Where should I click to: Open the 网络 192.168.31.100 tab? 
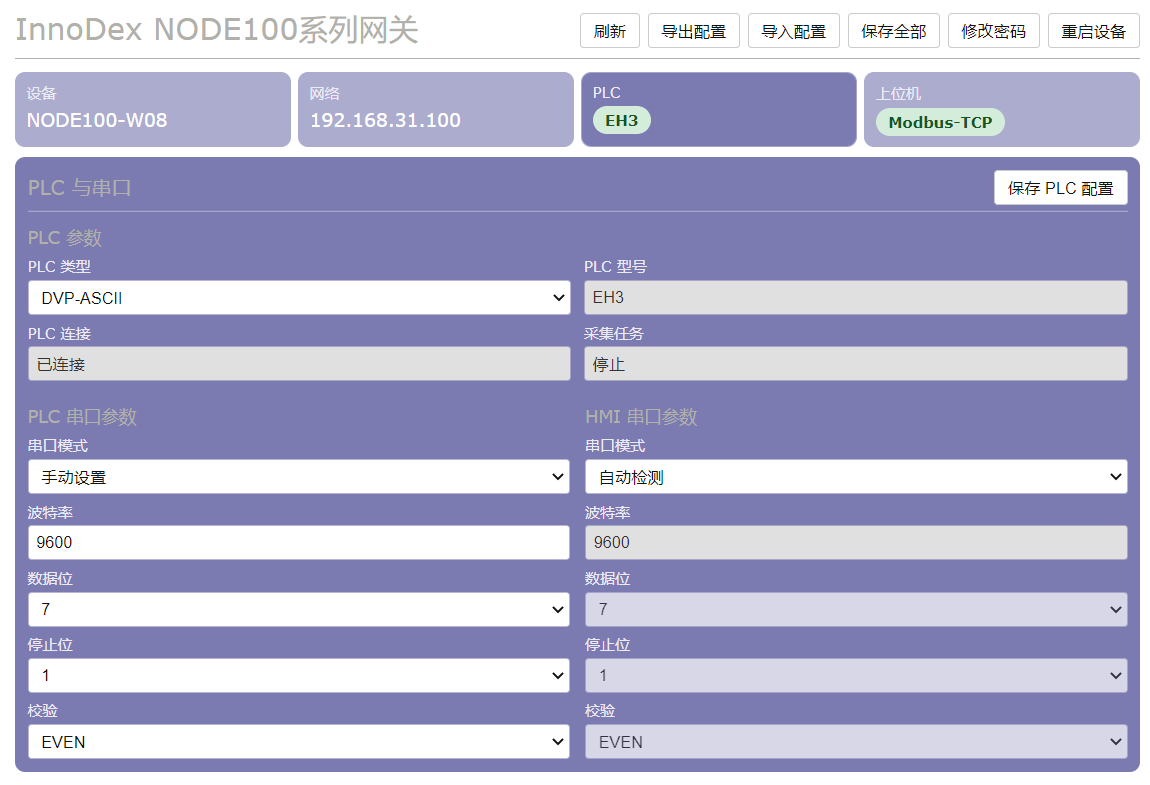pyautogui.click(x=436, y=109)
